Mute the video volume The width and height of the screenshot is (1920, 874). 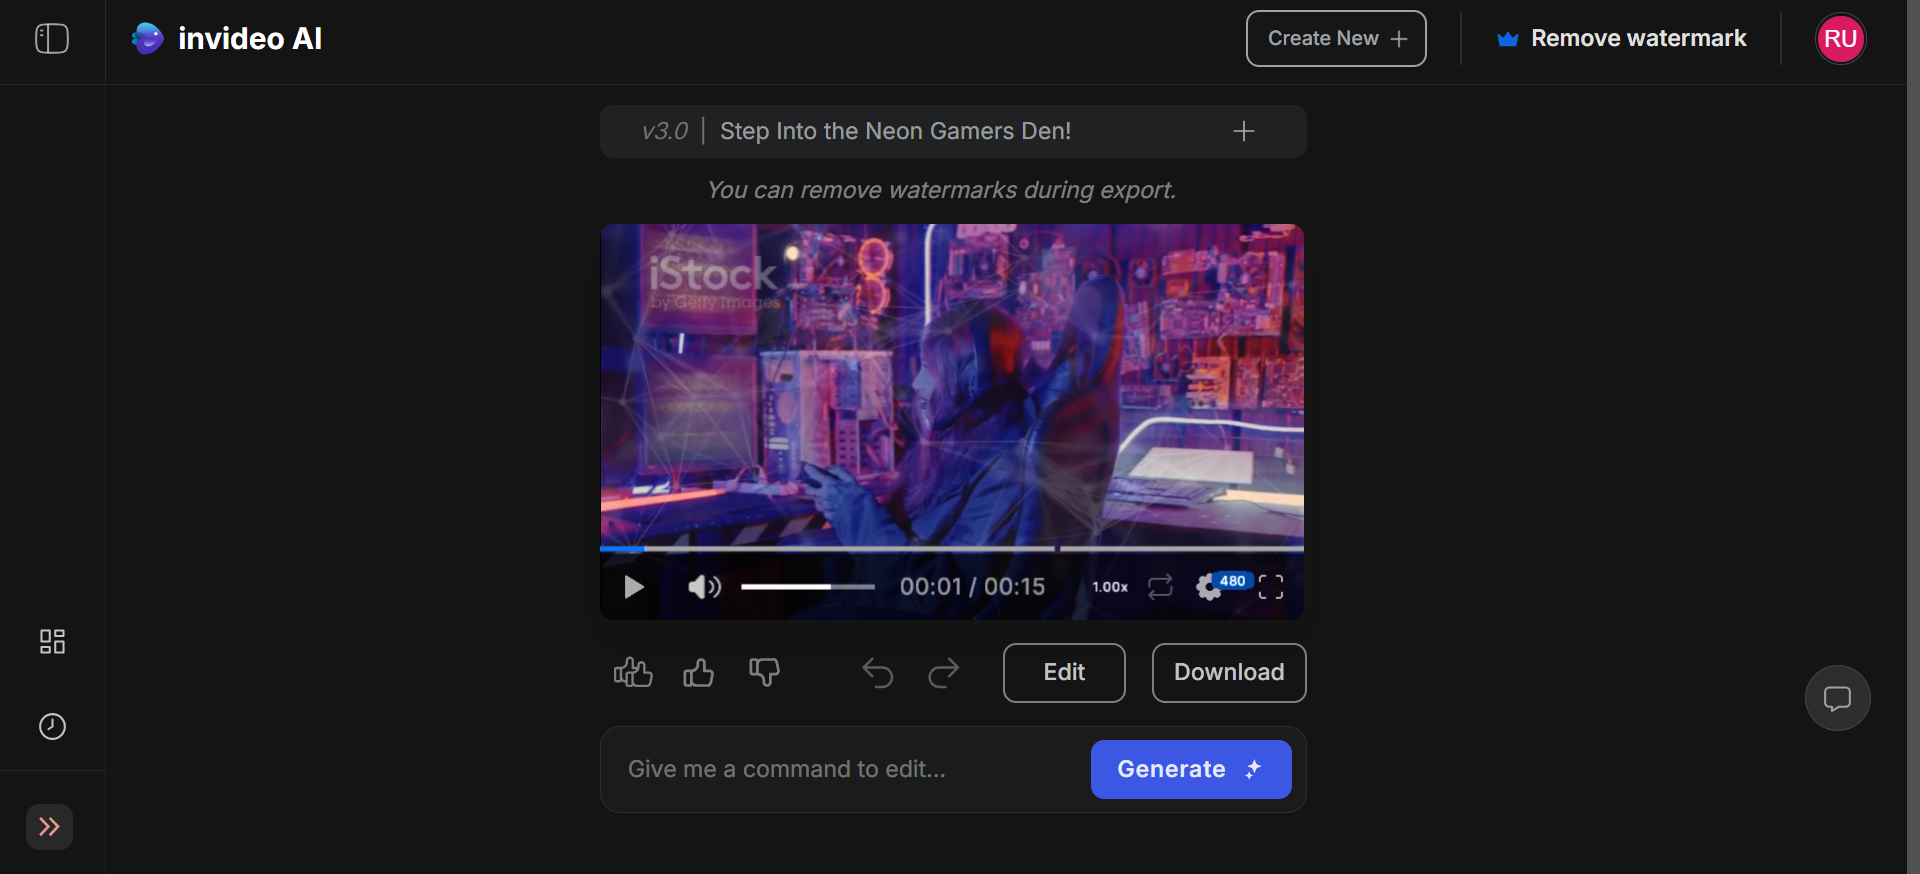click(x=704, y=587)
